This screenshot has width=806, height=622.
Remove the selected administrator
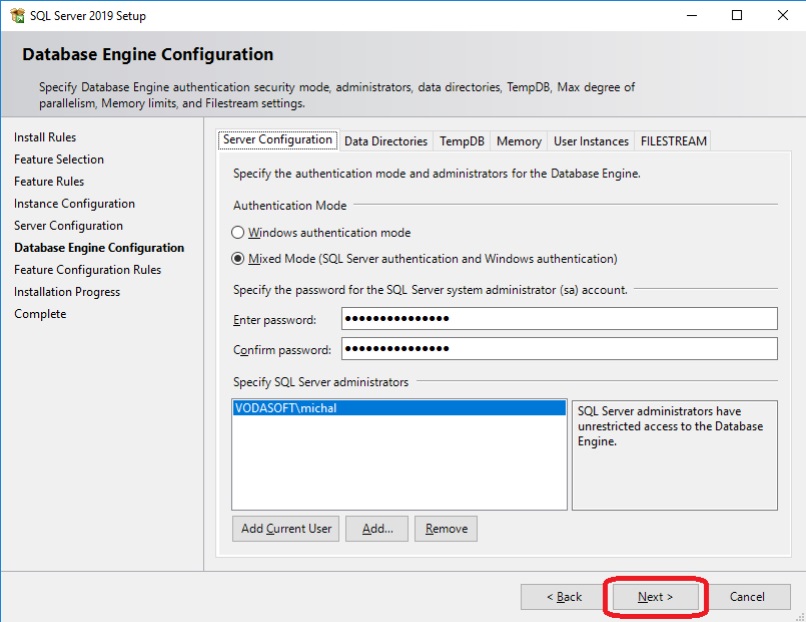(446, 529)
